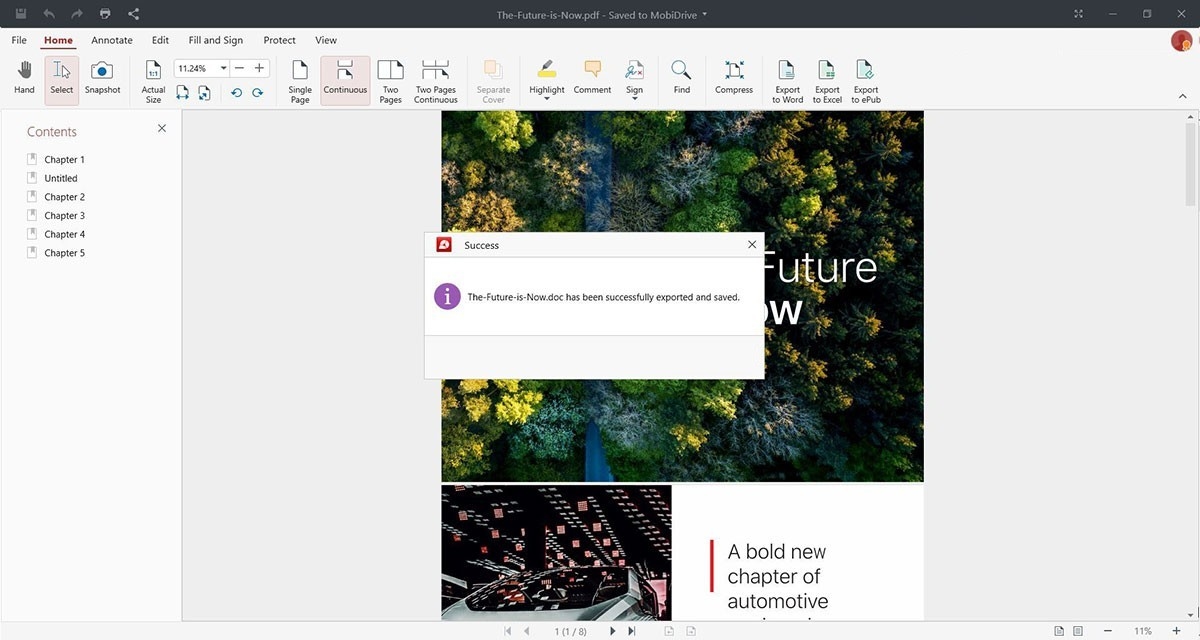Go to the Fill and Sign tab

tap(216, 40)
